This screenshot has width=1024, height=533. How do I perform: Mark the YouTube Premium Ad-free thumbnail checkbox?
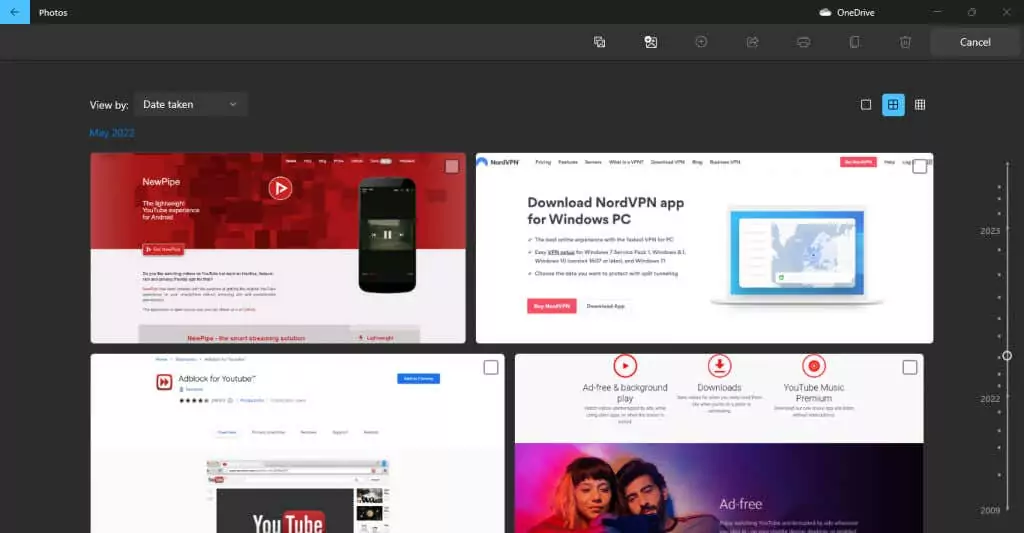click(x=909, y=367)
